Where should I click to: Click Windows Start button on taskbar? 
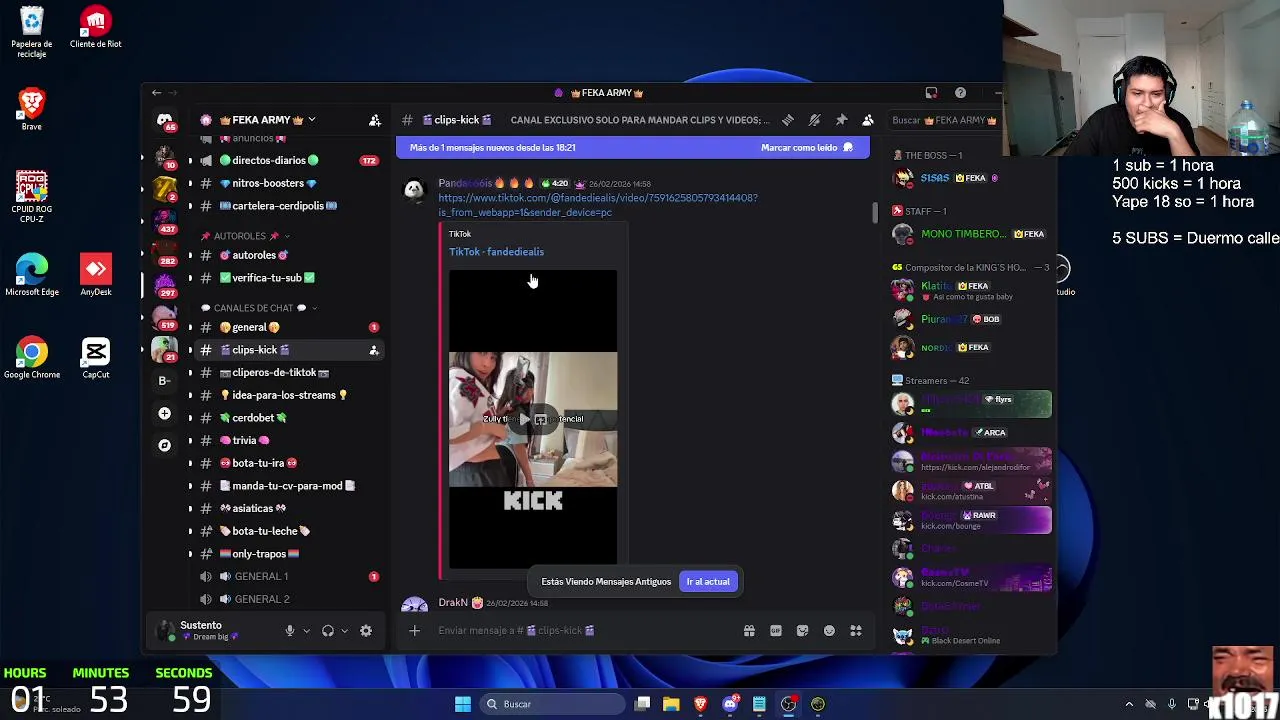pyautogui.click(x=463, y=704)
